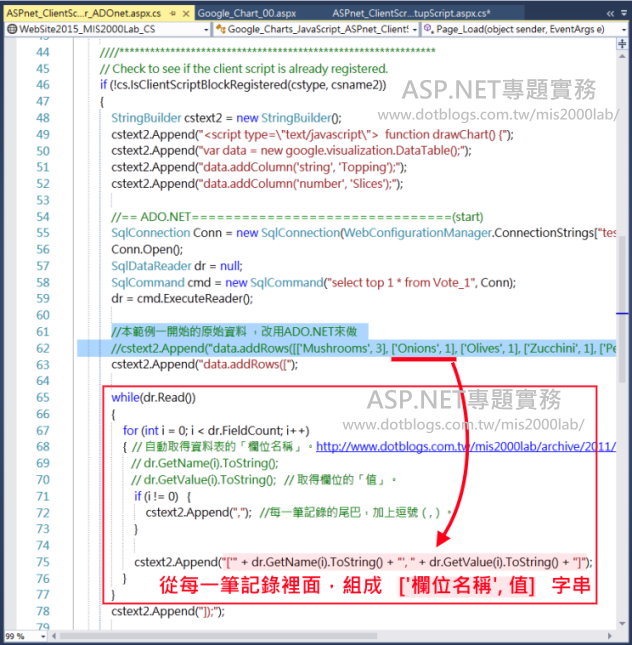Click the 'cstext2.Append(",");' line 72
Screen dimensions: 632x645
click(x=198, y=513)
